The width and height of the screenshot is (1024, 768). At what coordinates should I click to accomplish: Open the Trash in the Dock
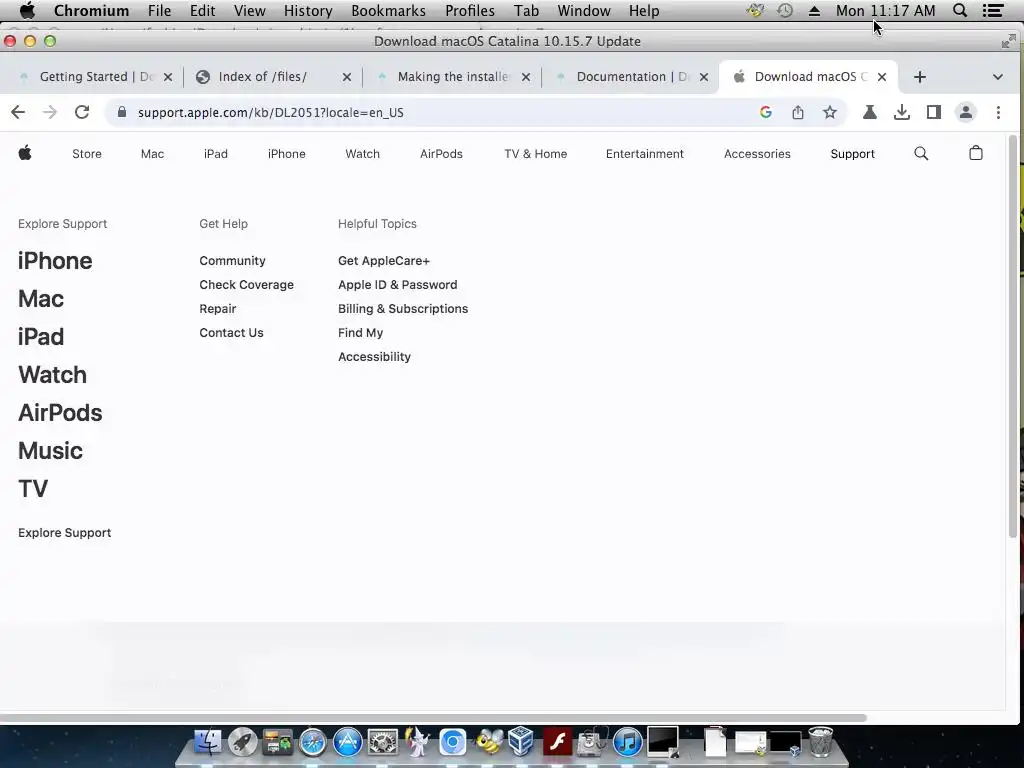click(820, 742)
